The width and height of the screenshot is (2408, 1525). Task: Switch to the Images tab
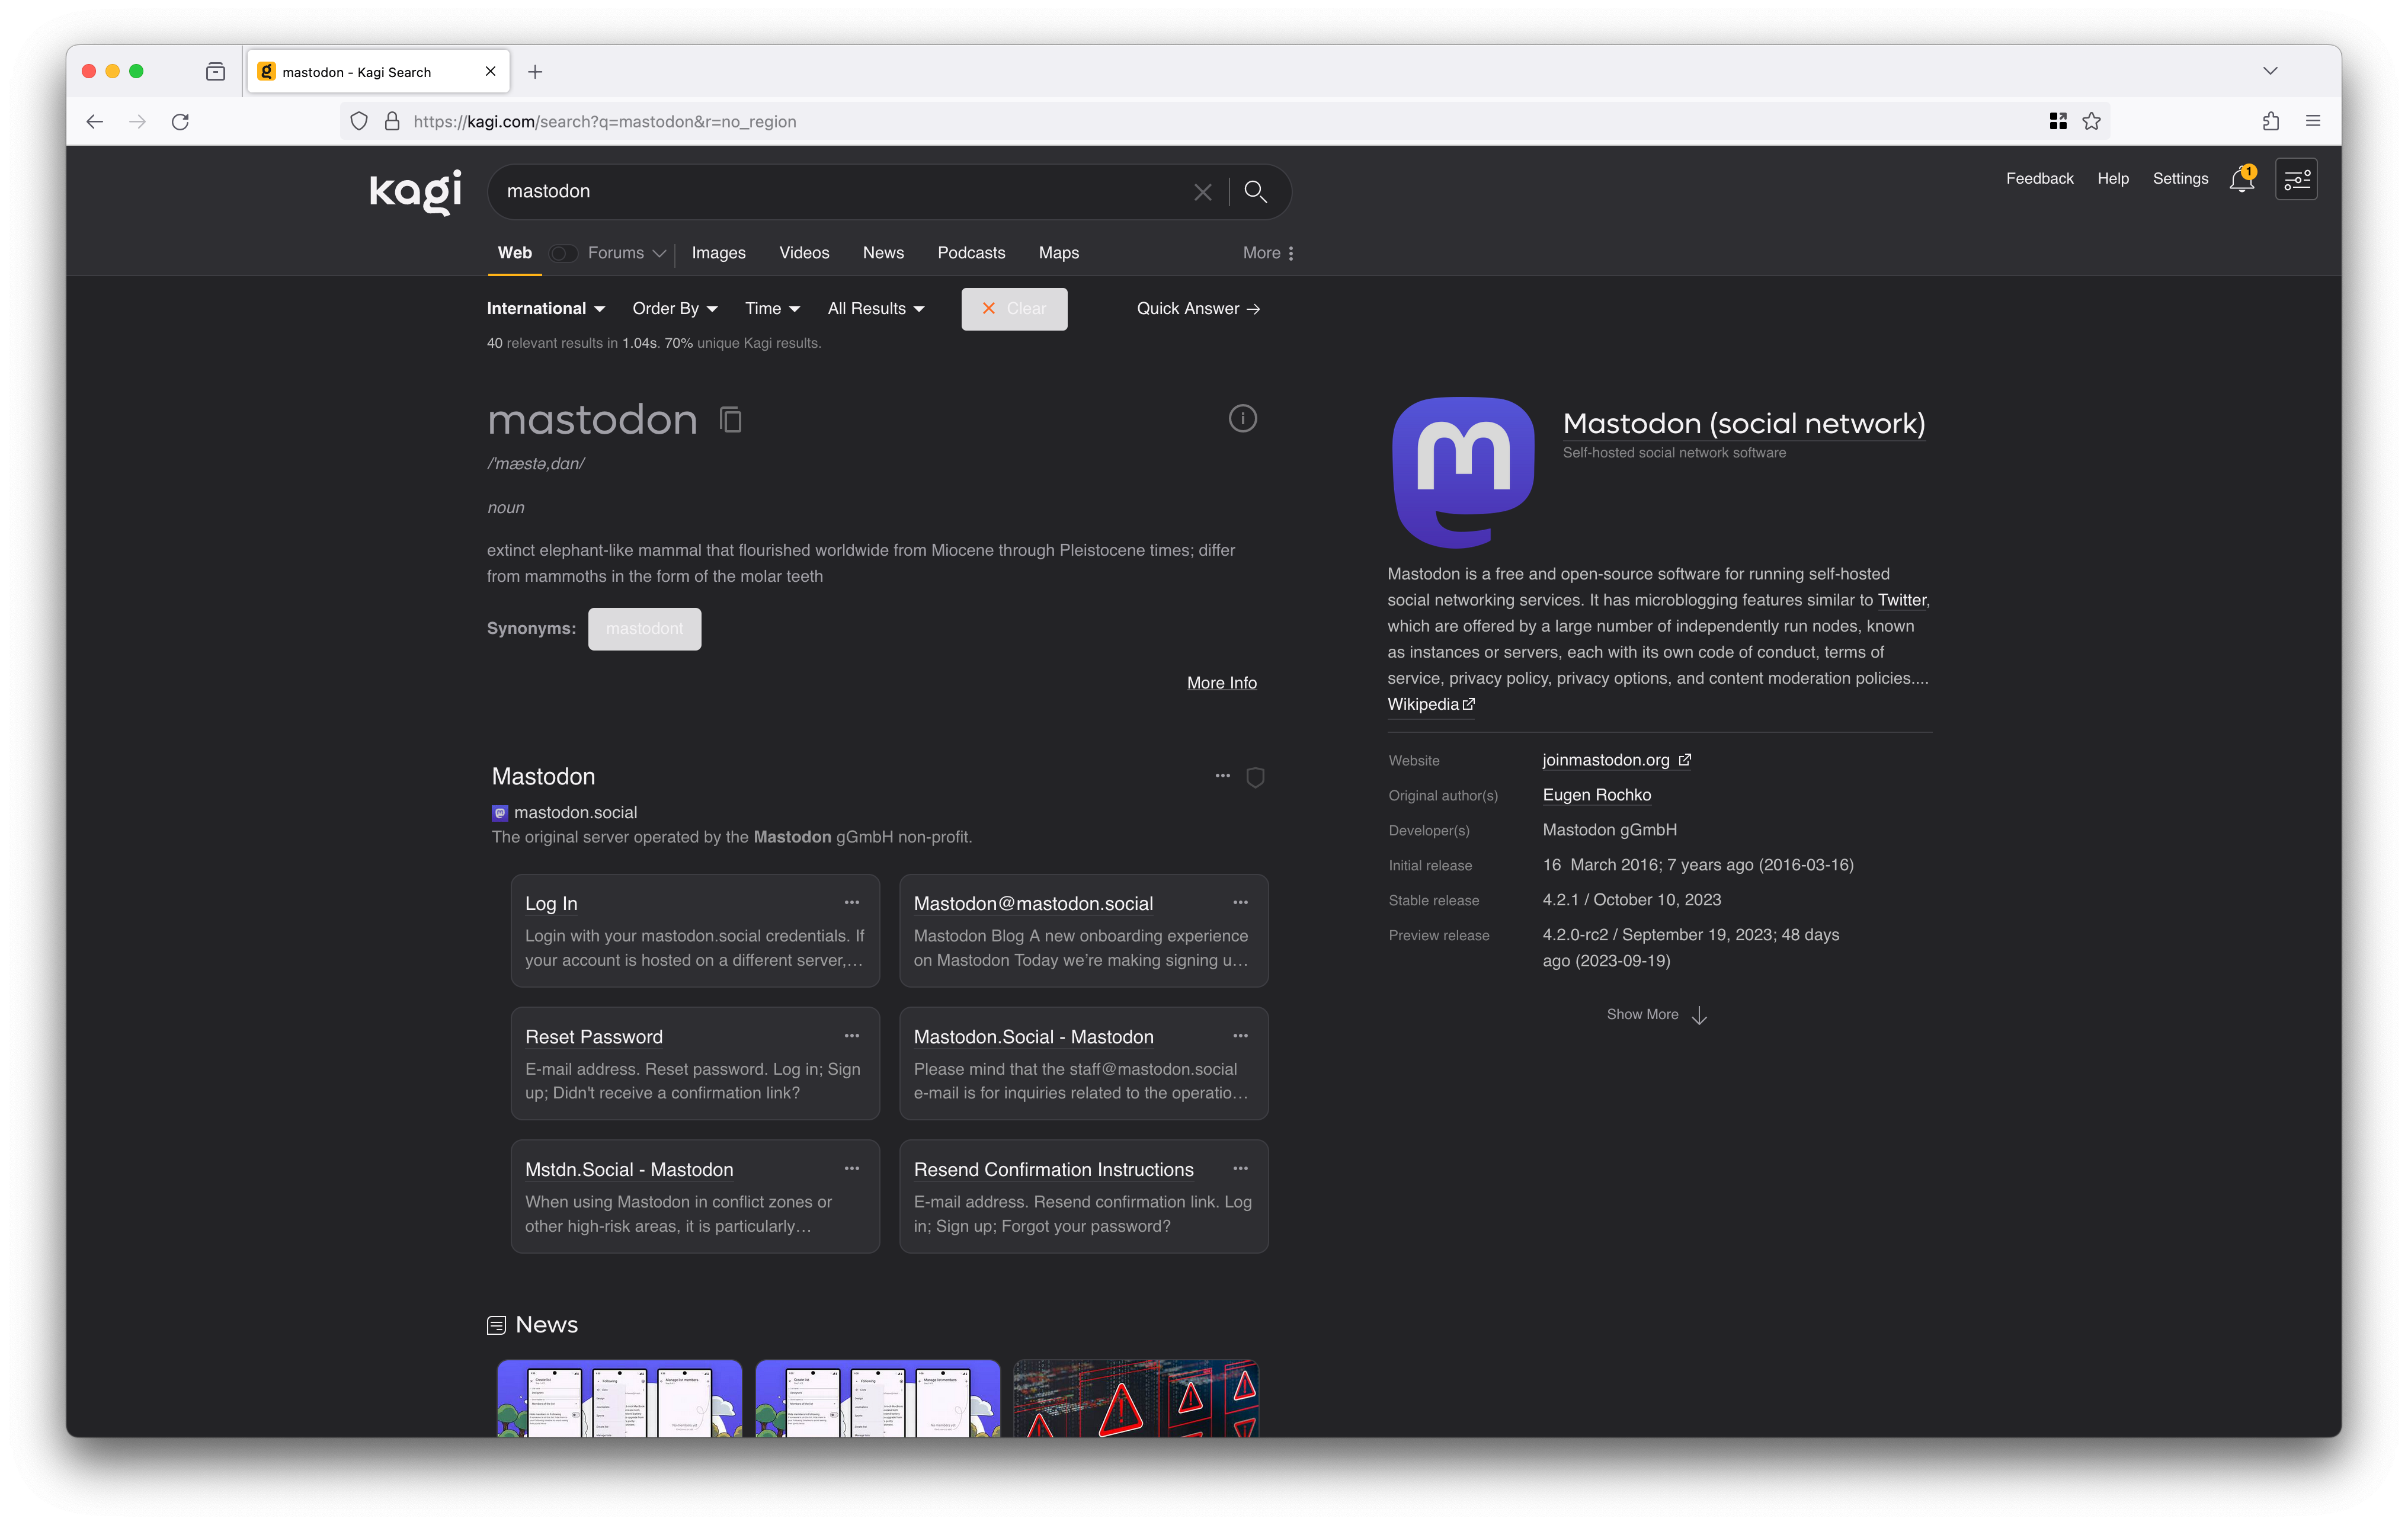[x=718, y=254]
